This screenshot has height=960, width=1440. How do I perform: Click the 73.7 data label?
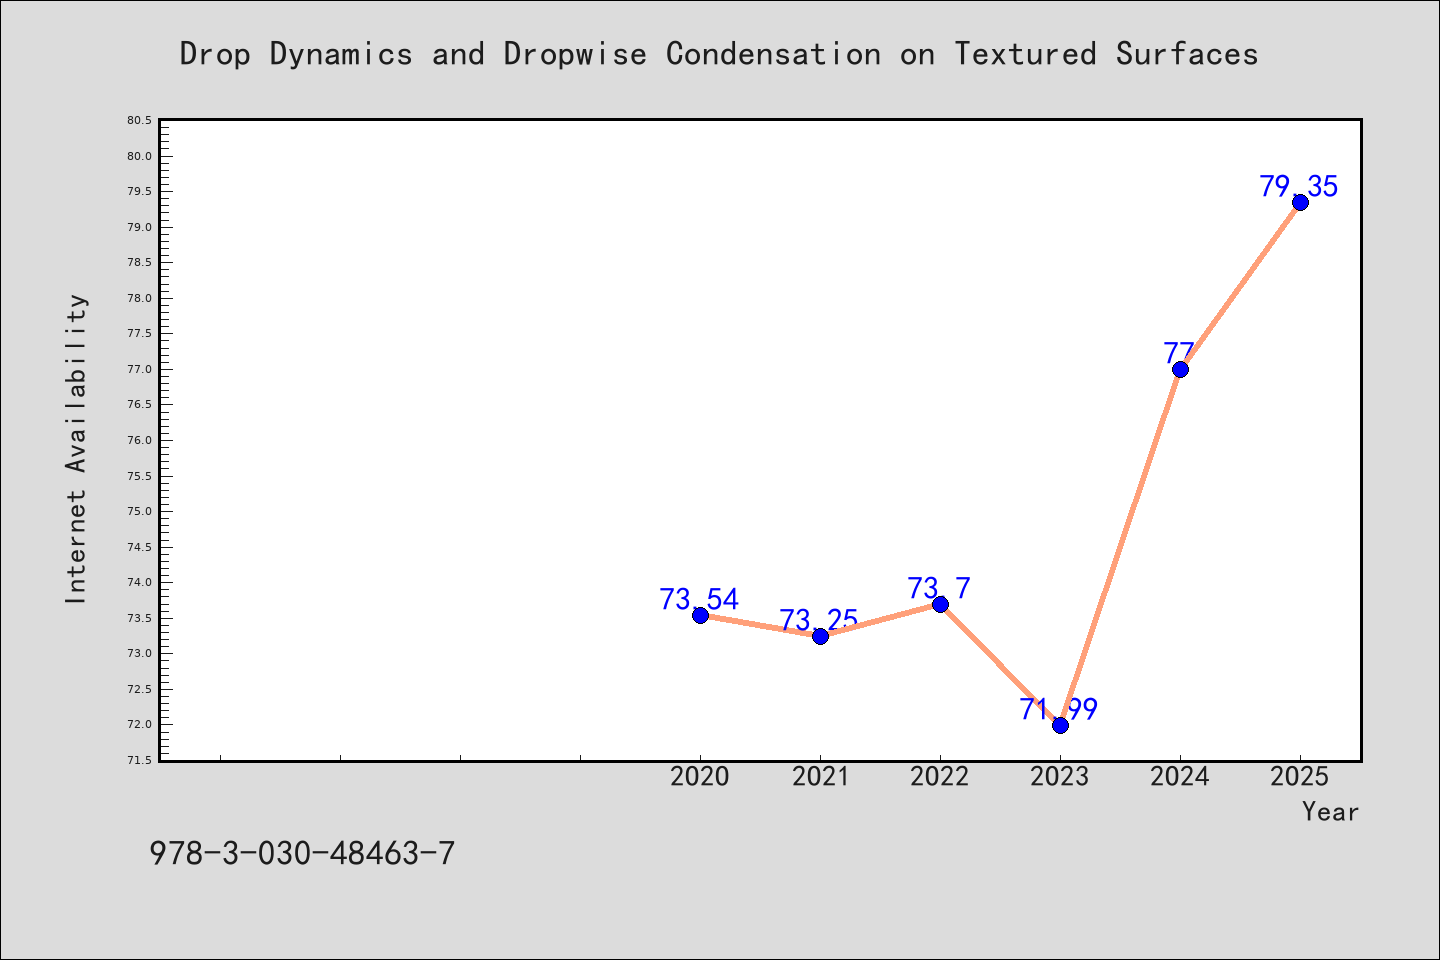click(939, 588)
